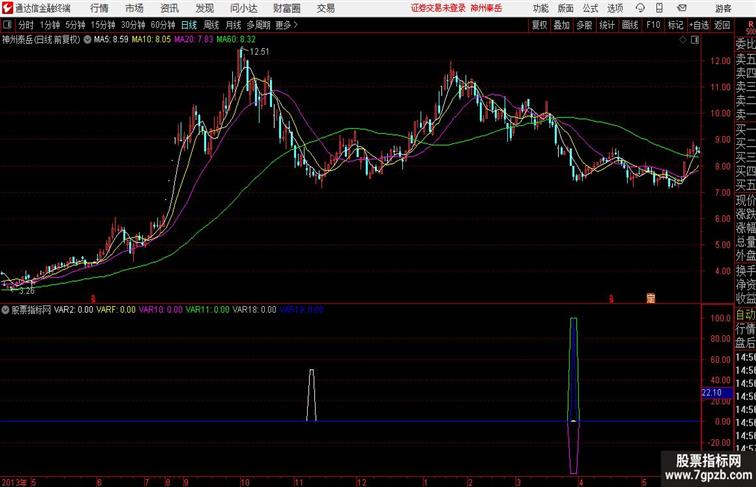The width and height of the screenshot is (756, 487).
Task: Switch to 月线 monthly tab
Action: tap(233, 25)
